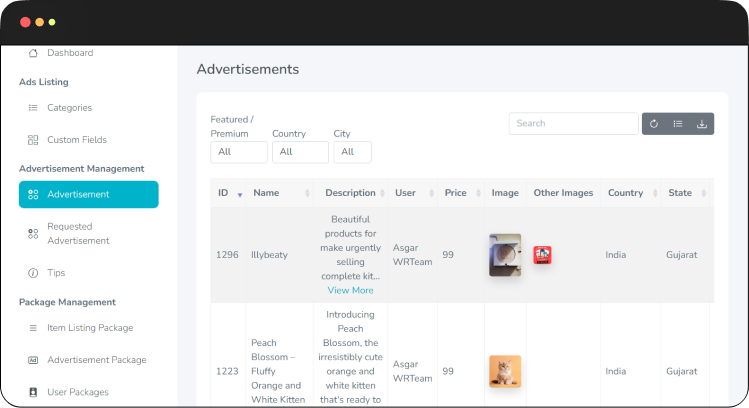This screenshot has width=749, height=408.
Task: Click ID cell 1223
Action: tap(227, 371)
